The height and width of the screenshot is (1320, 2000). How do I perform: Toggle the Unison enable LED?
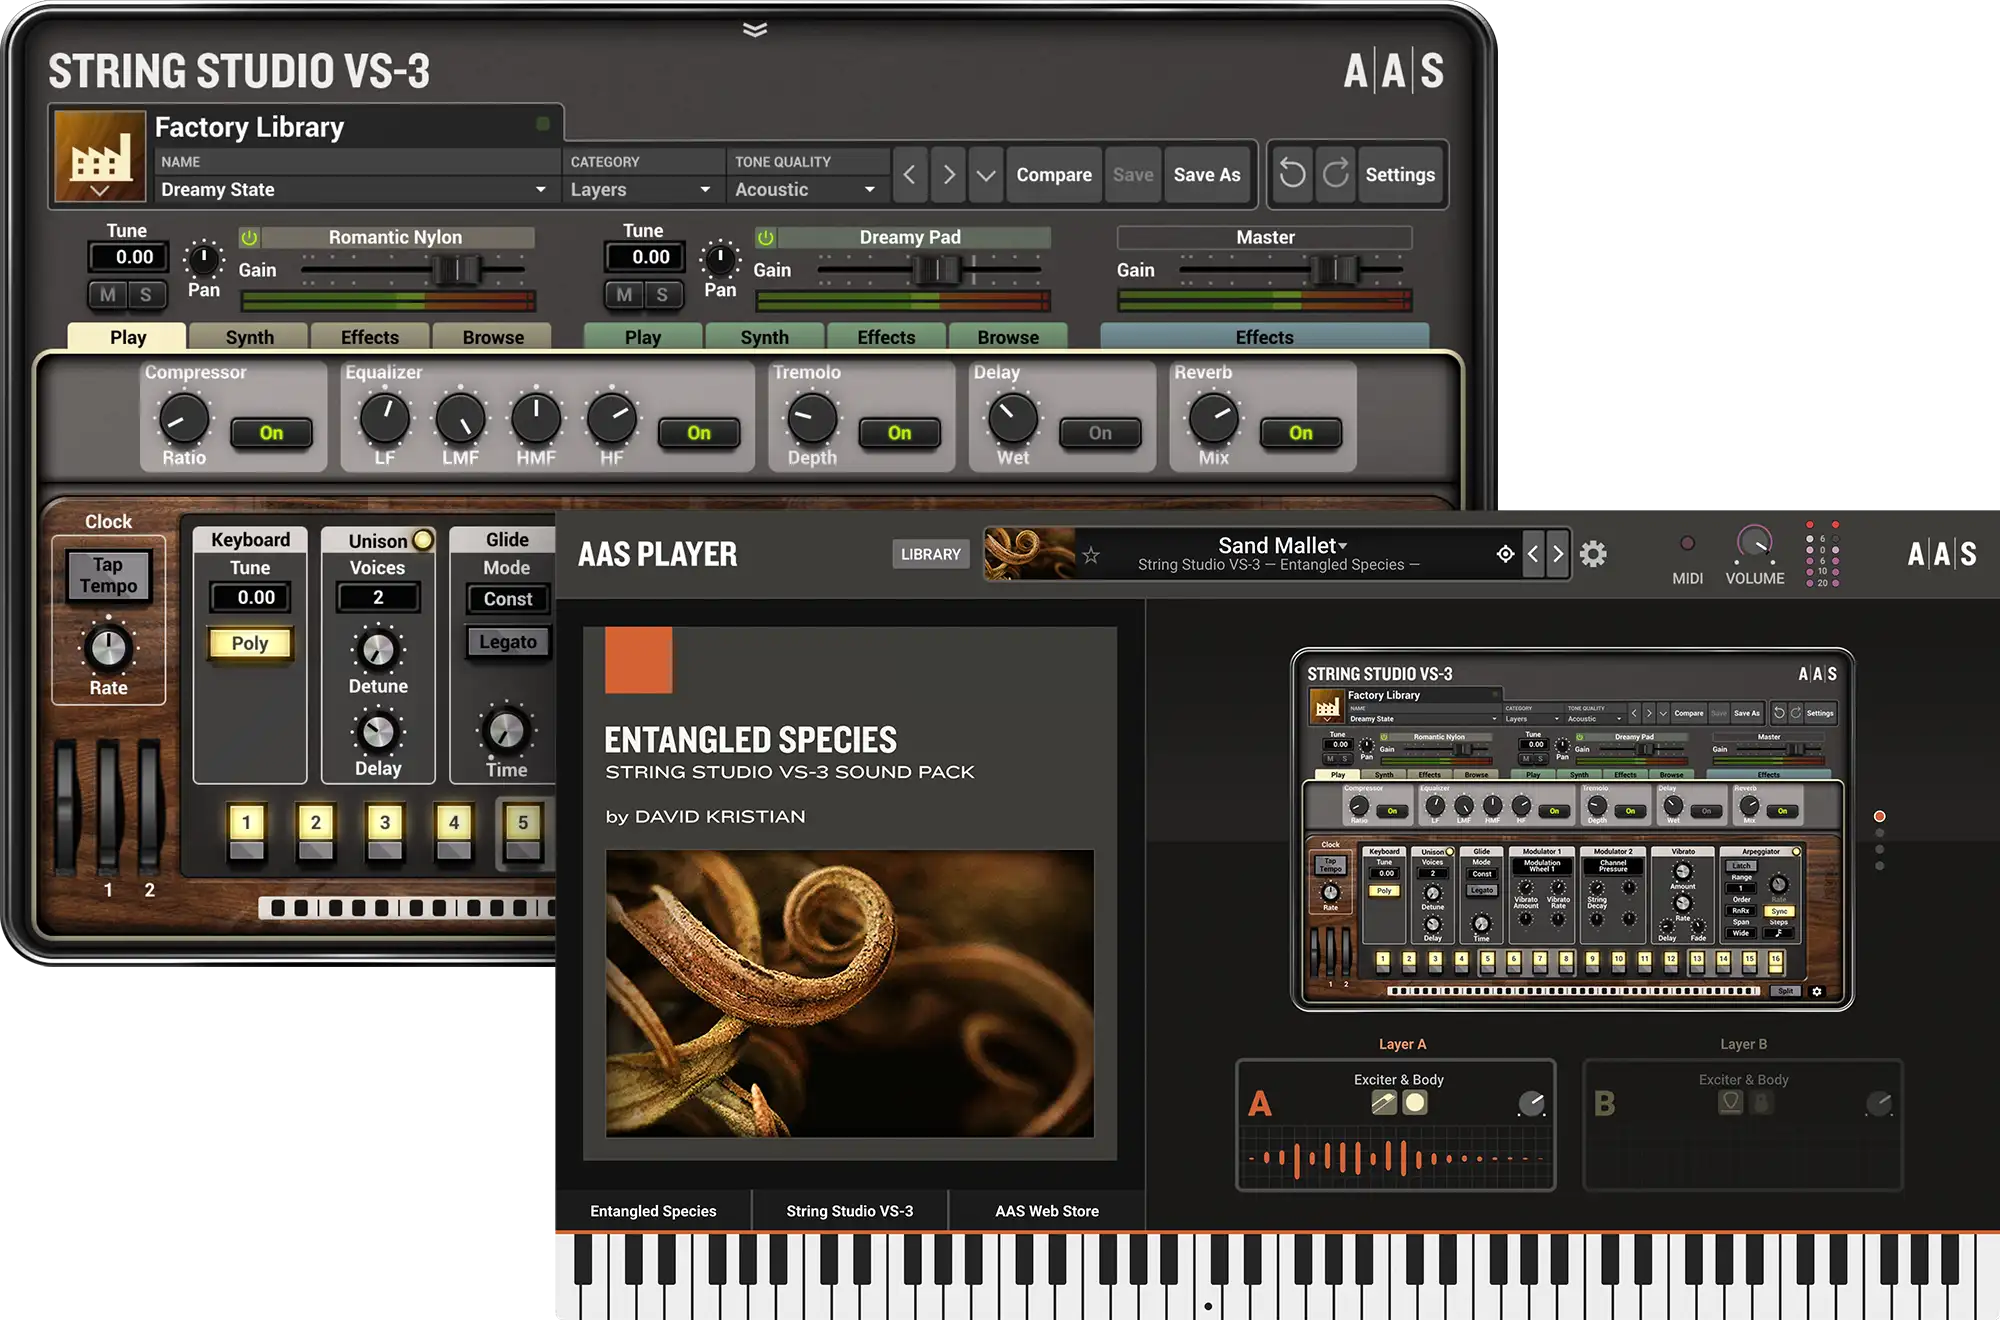coord(423,540)
